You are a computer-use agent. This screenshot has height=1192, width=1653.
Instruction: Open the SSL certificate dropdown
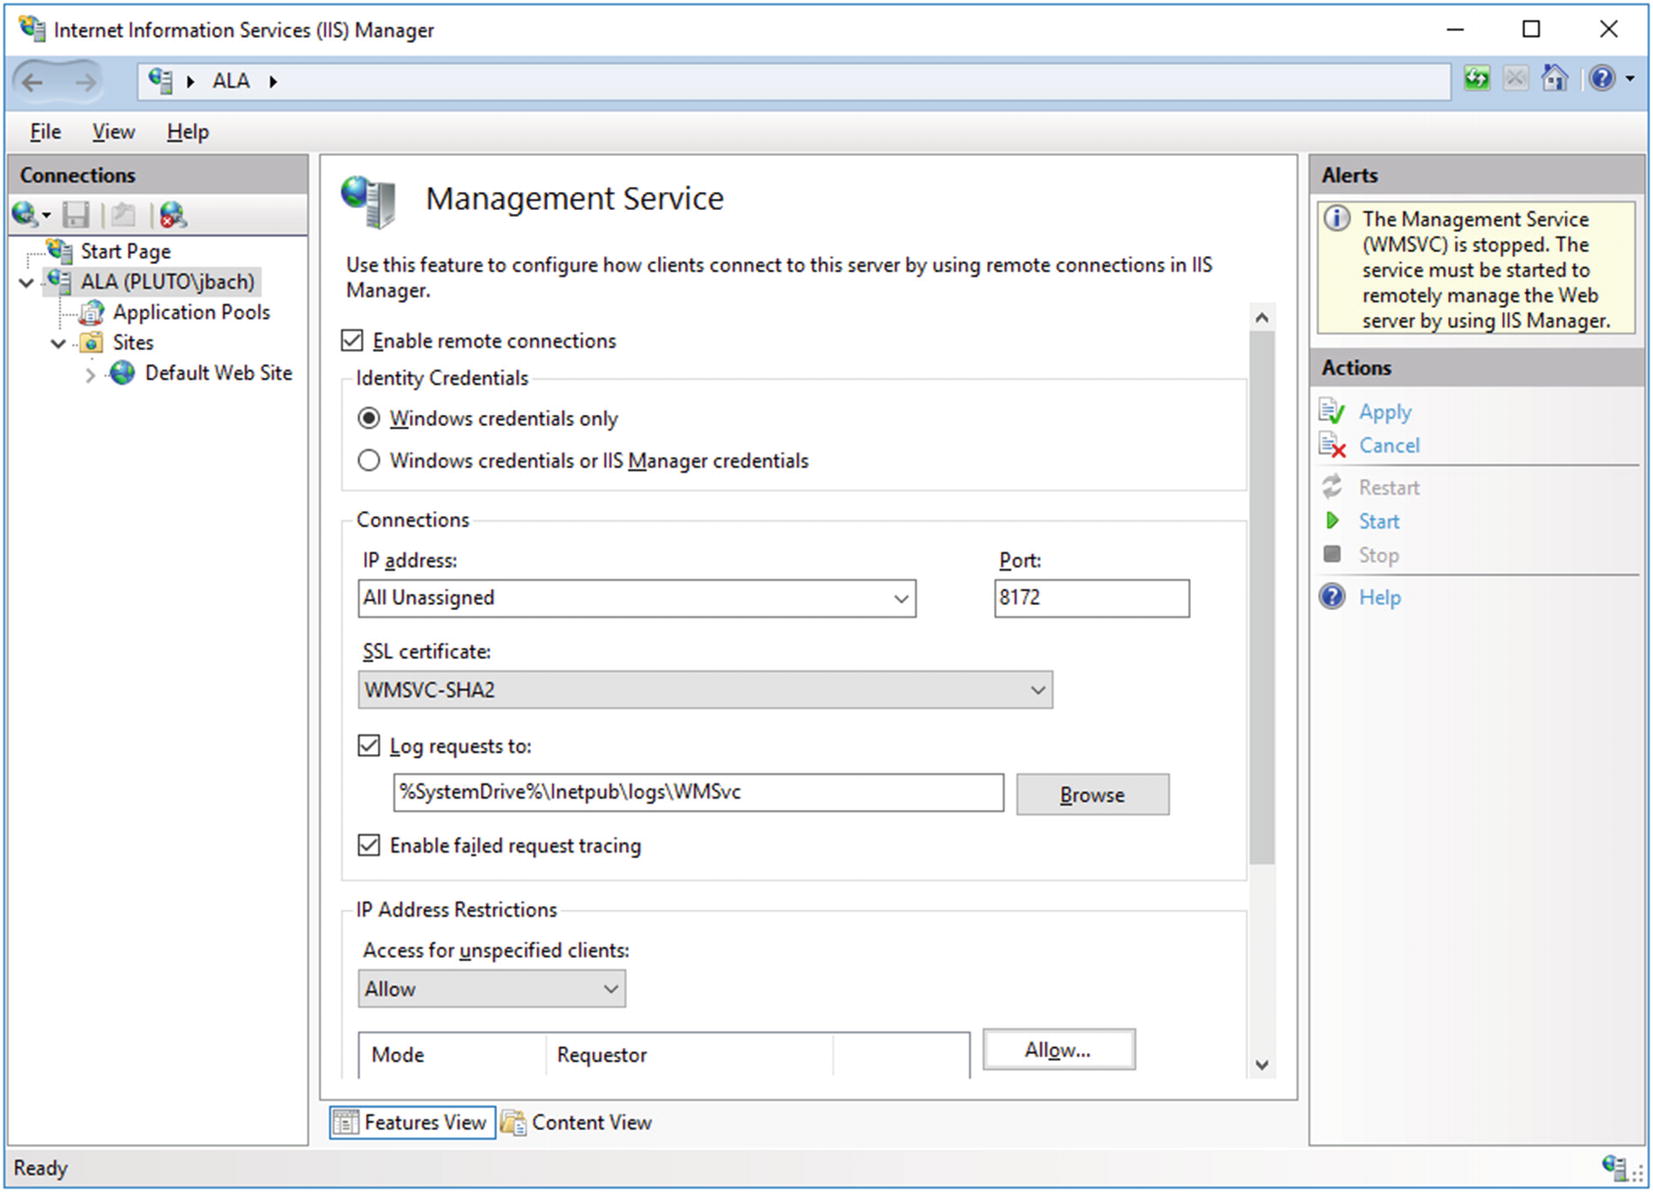click(x=705, y=690)
